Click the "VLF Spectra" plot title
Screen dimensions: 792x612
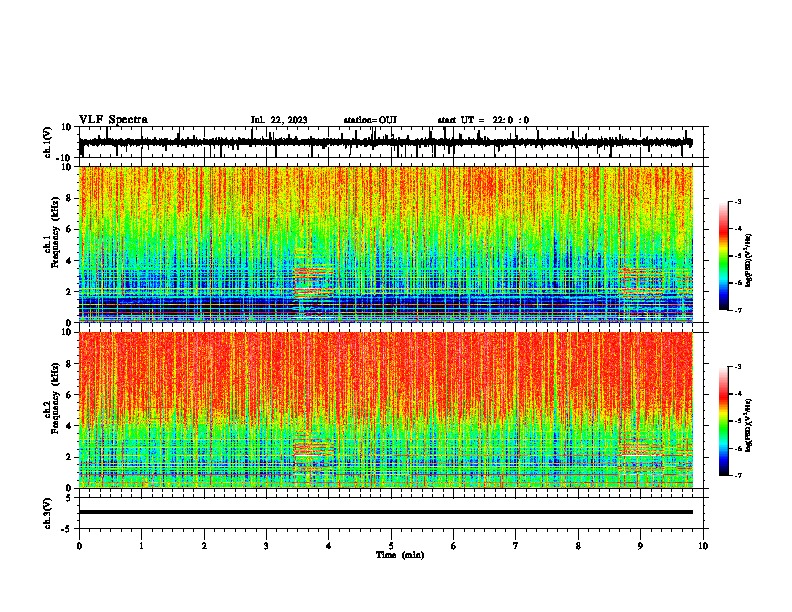point(113,120)
